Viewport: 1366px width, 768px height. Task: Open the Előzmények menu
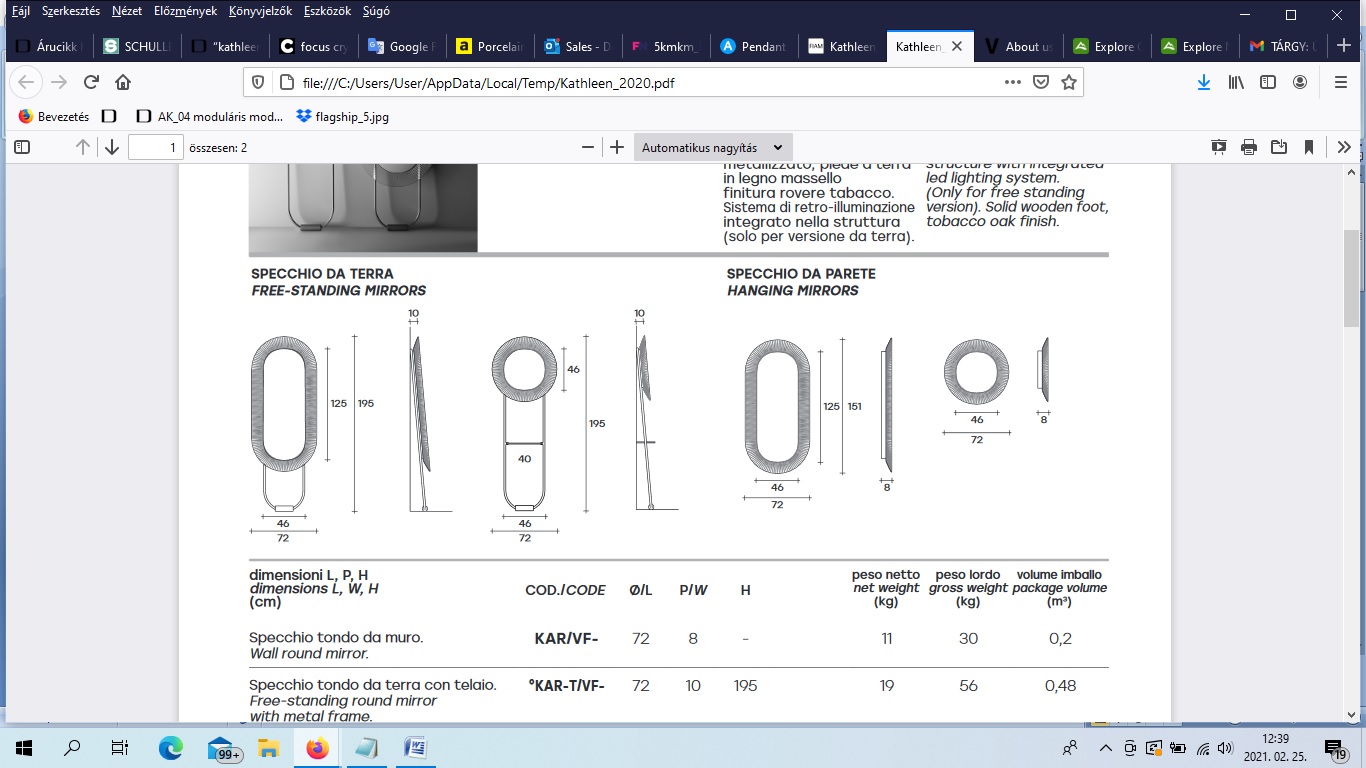(186, 12)
